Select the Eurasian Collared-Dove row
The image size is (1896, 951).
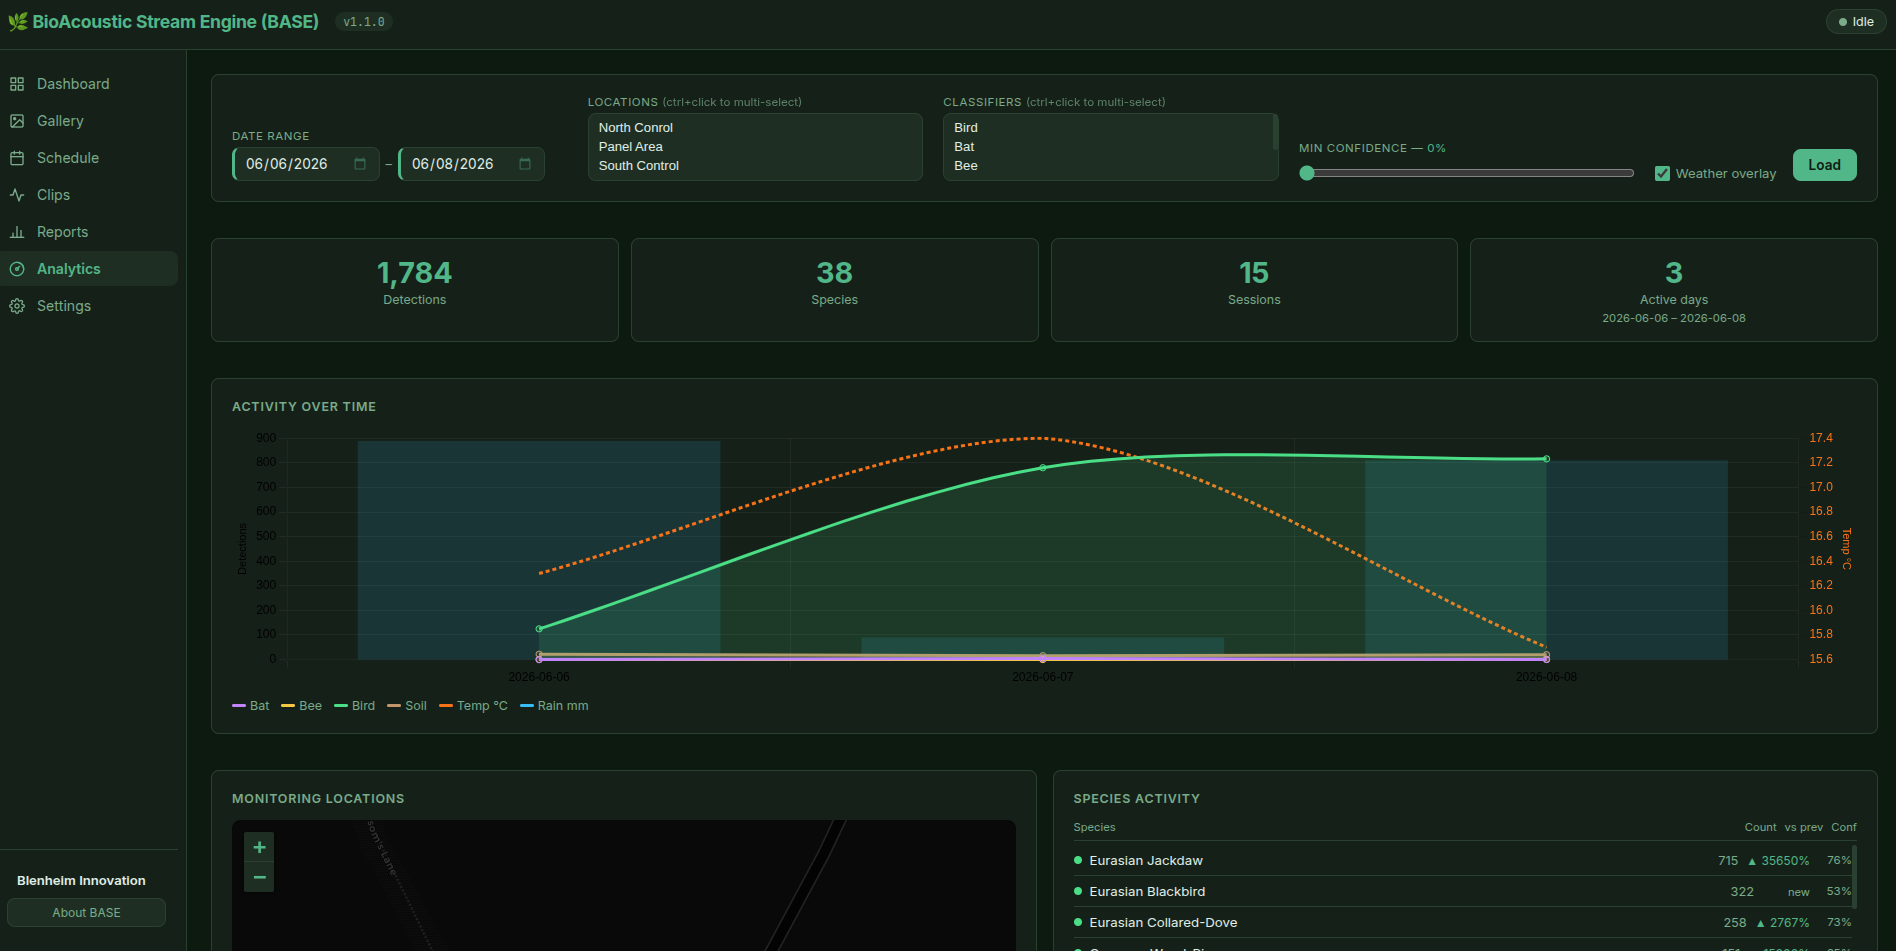[1464, 923]
